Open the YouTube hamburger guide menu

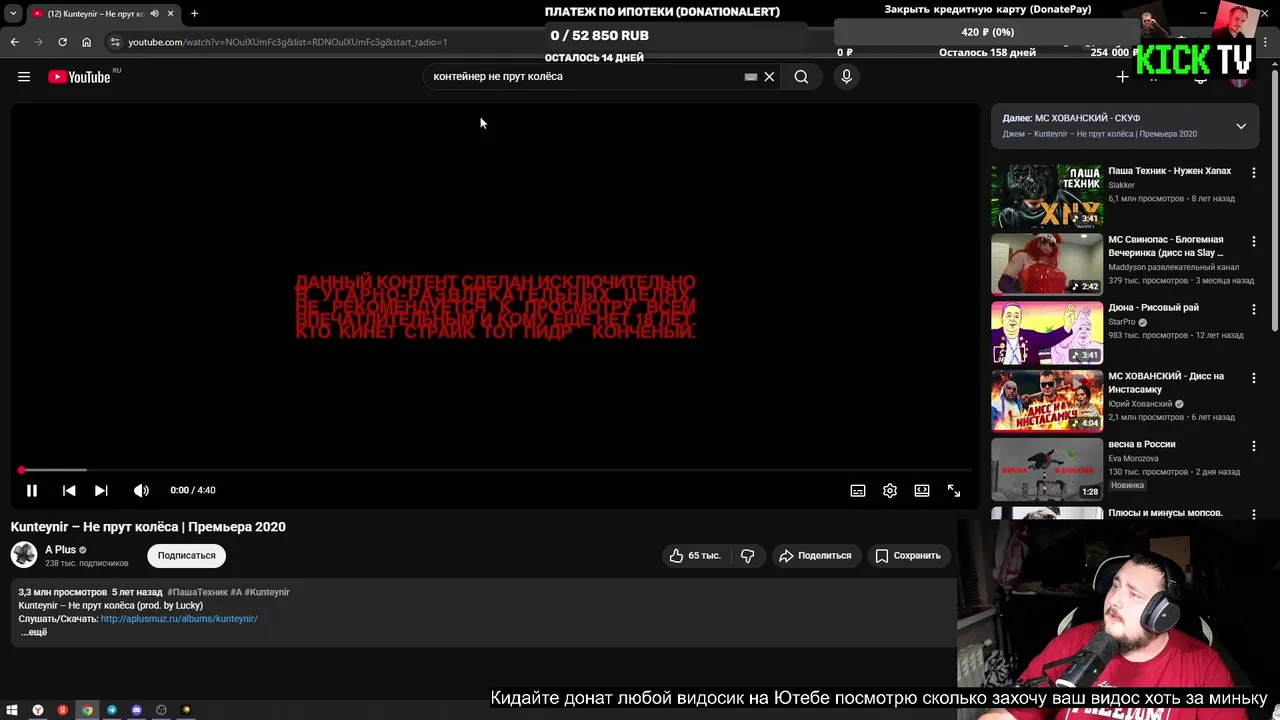[x=24, y=77]
